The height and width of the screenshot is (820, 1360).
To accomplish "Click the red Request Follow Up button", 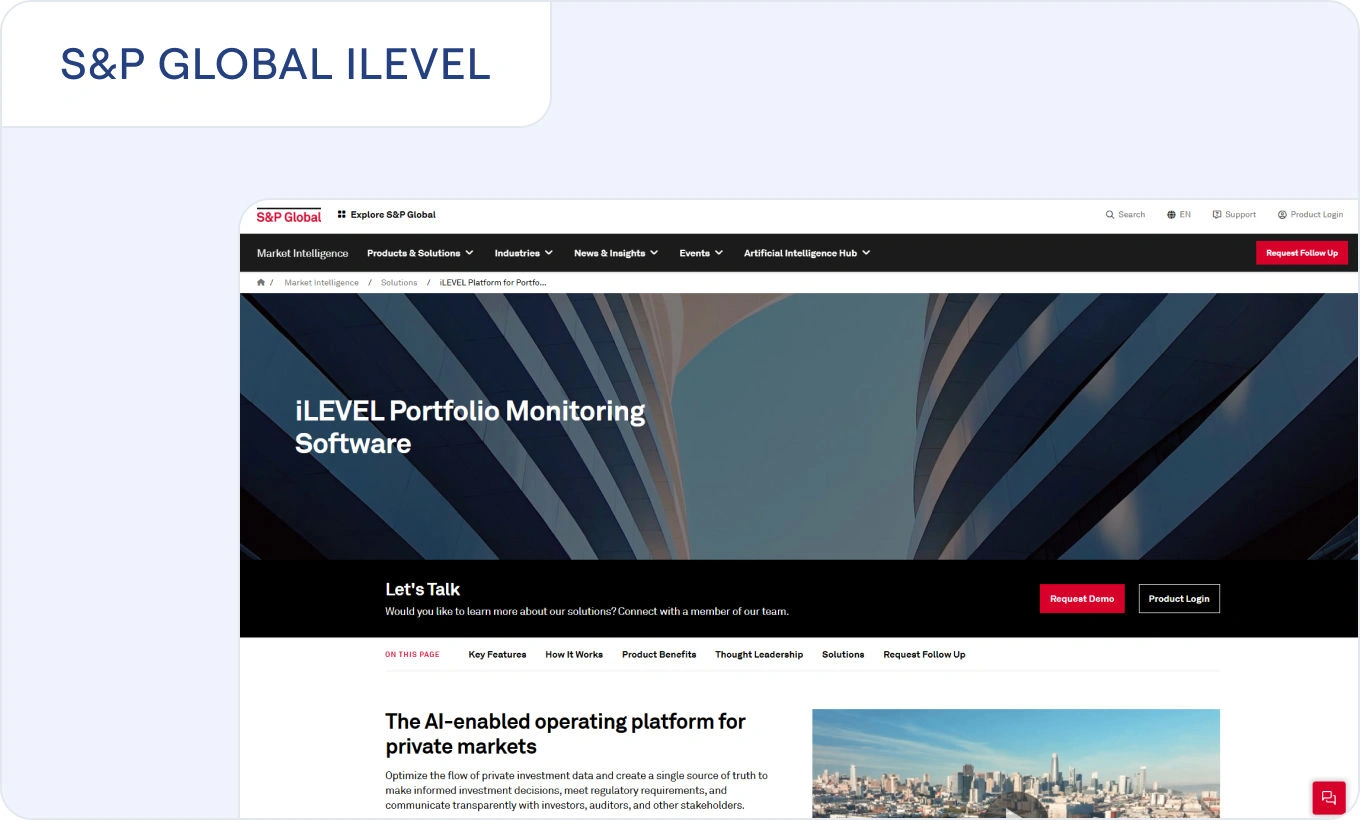I will coord(1302,253).
